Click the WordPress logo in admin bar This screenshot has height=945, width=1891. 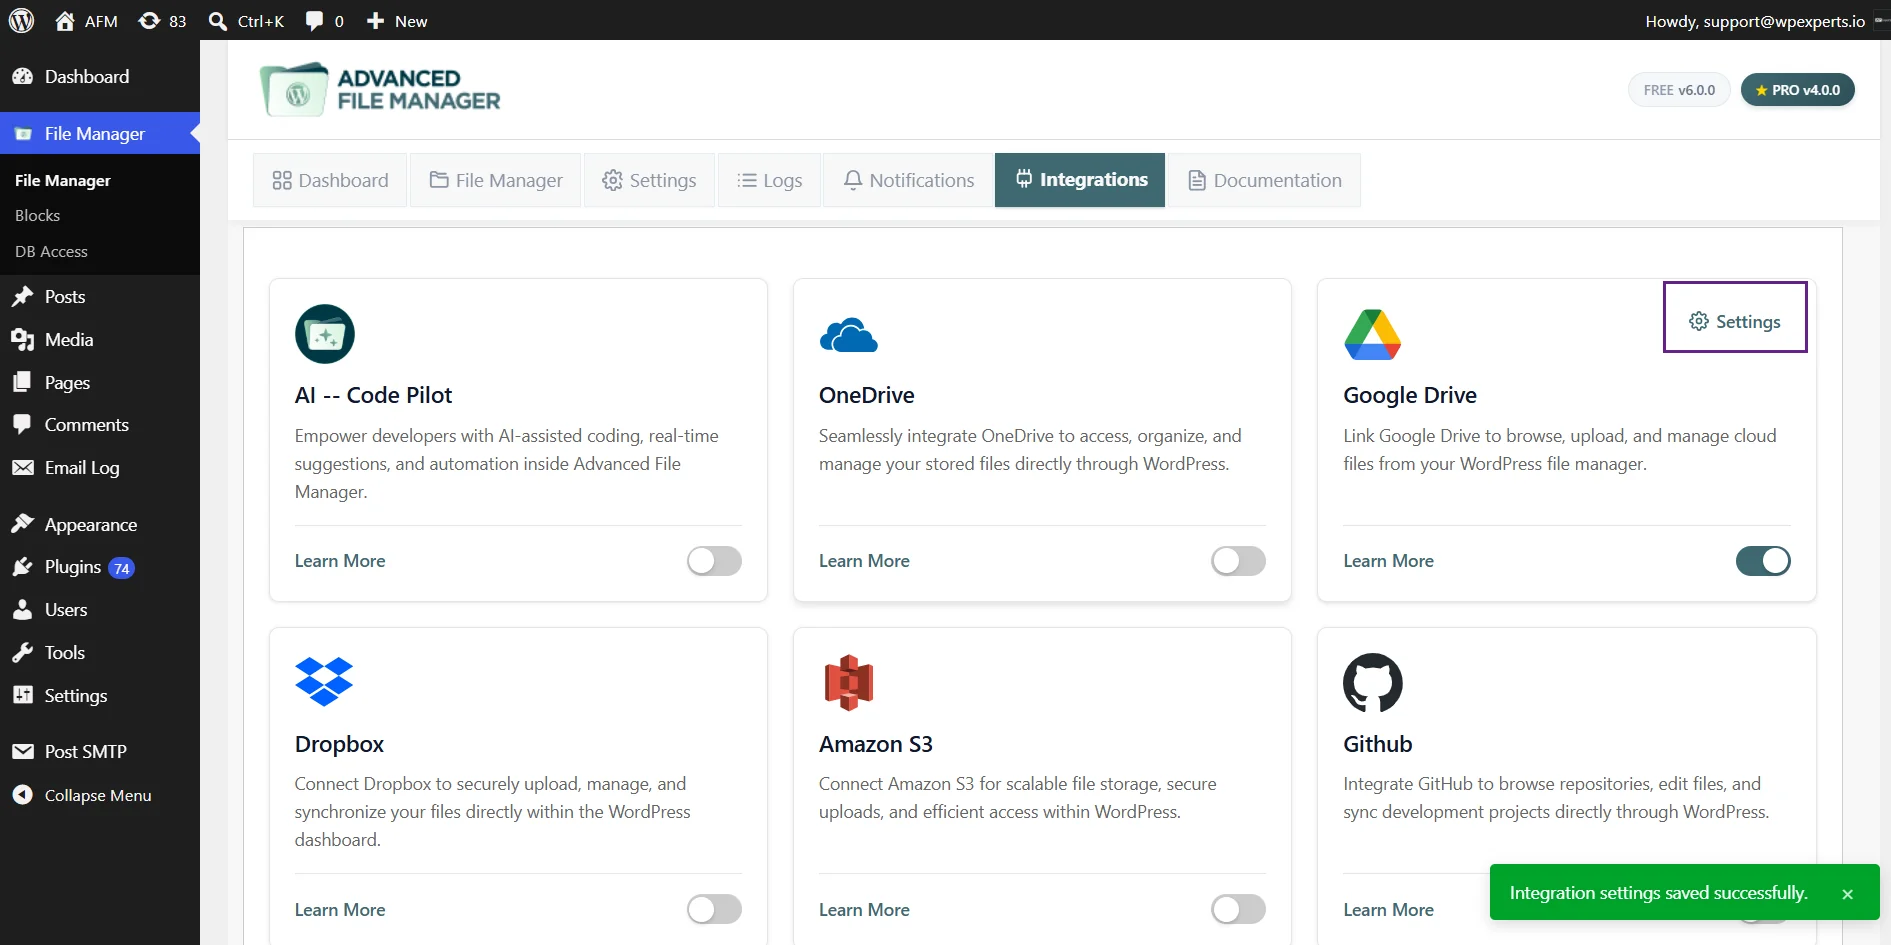click(21, 21)
